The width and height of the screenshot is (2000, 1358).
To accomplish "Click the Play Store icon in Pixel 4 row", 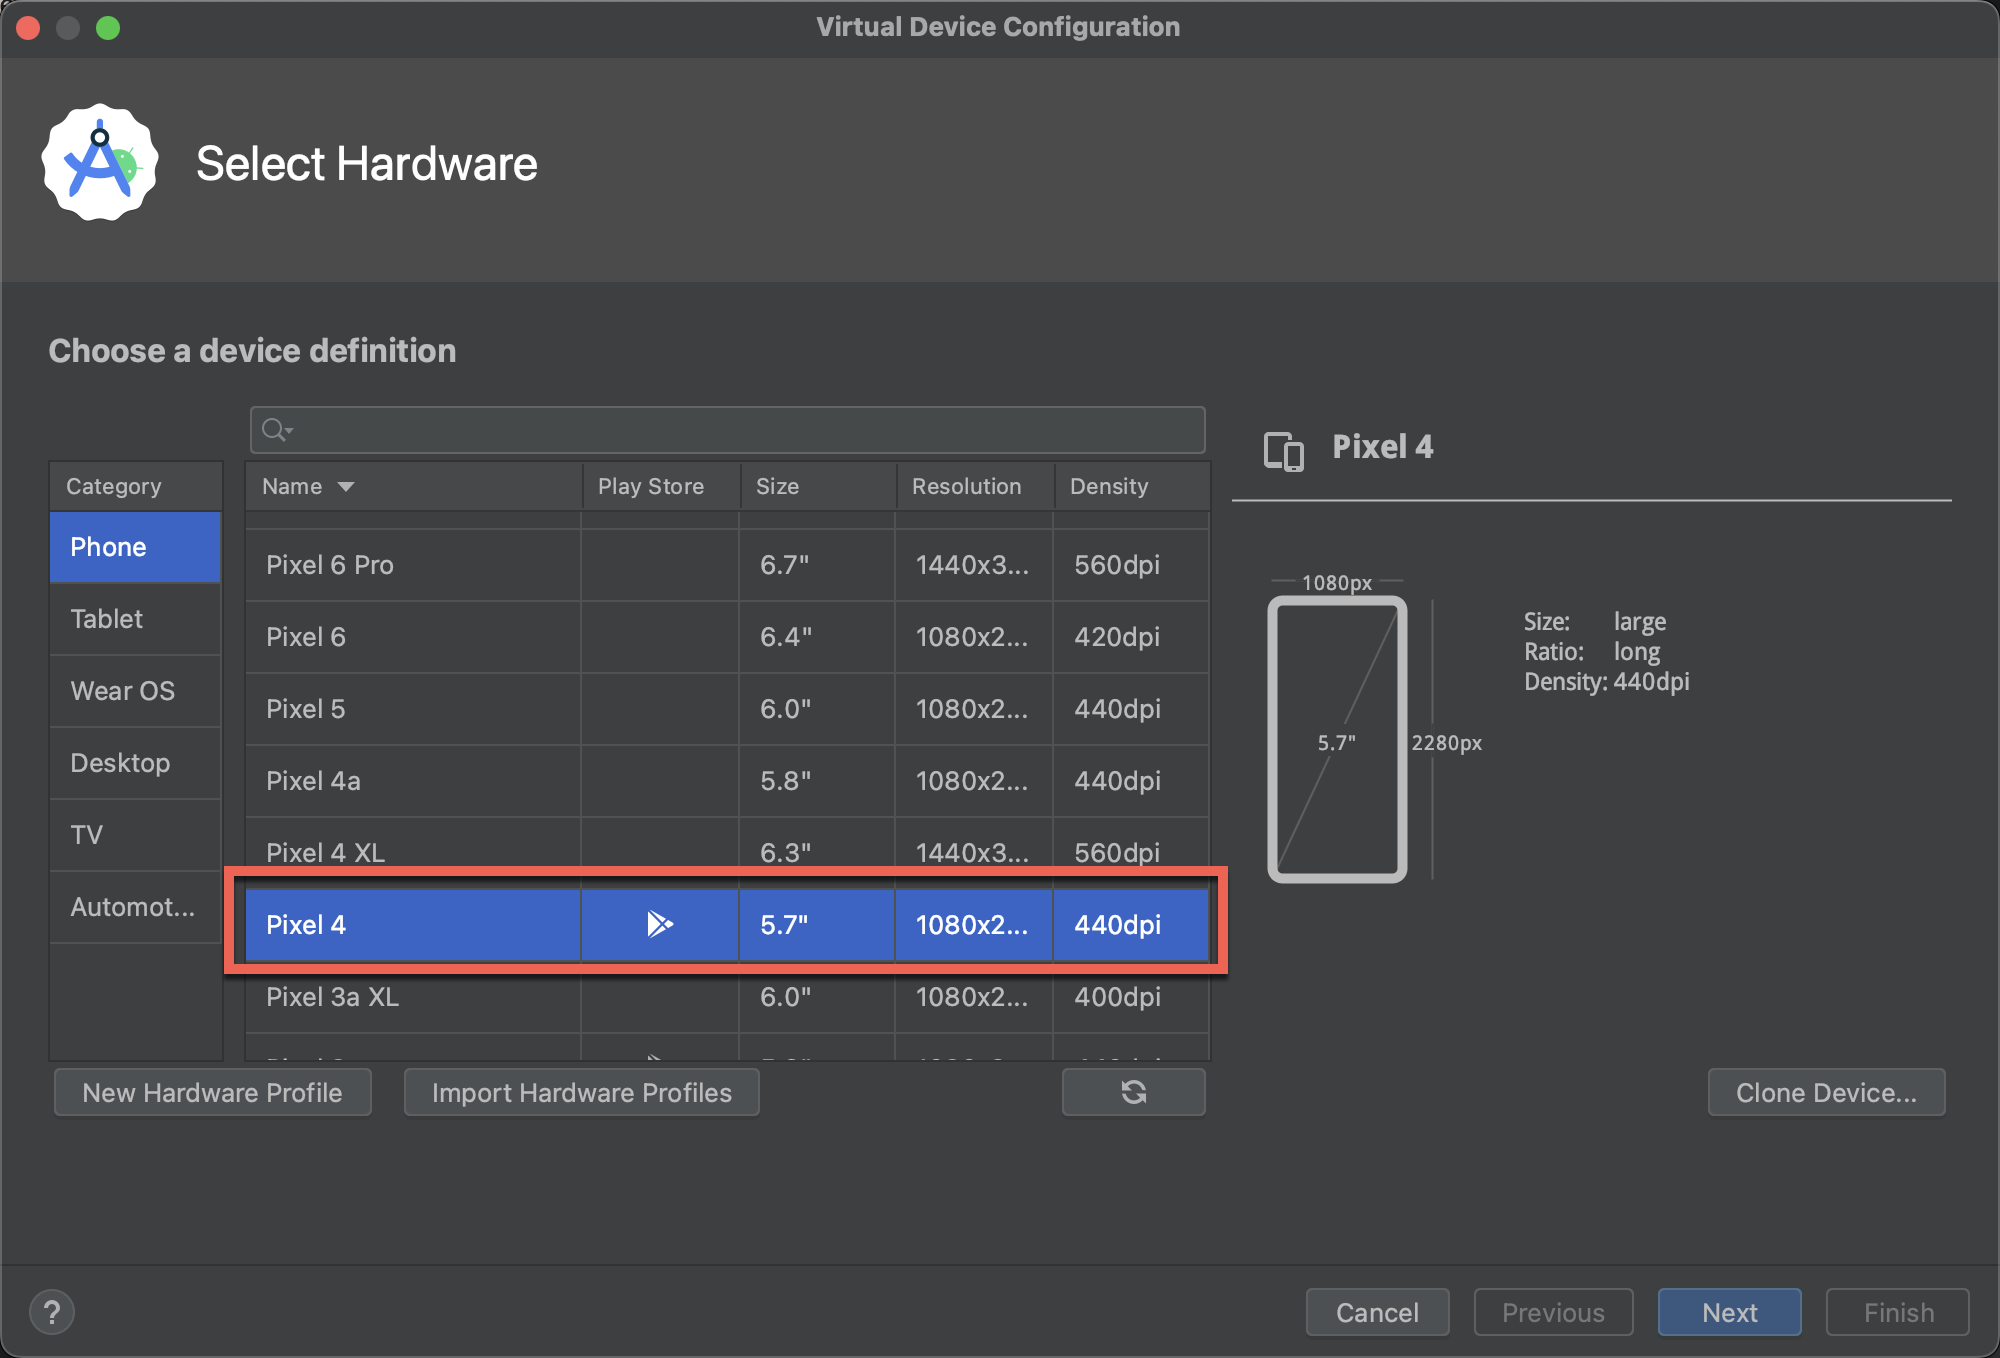I will (659, 924).
